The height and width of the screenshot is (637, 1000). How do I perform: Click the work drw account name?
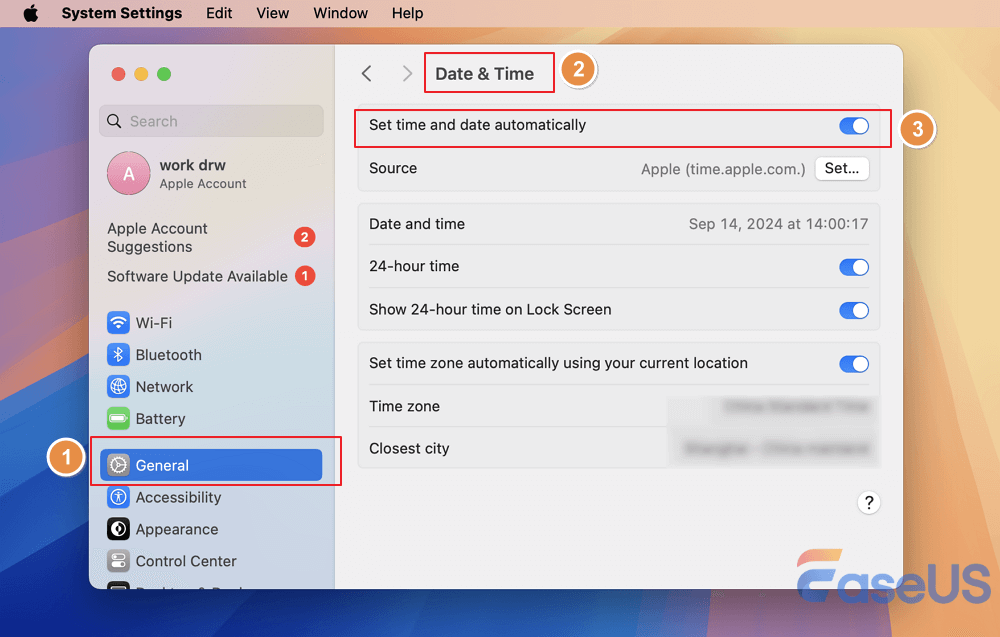(x=193, y=165)
